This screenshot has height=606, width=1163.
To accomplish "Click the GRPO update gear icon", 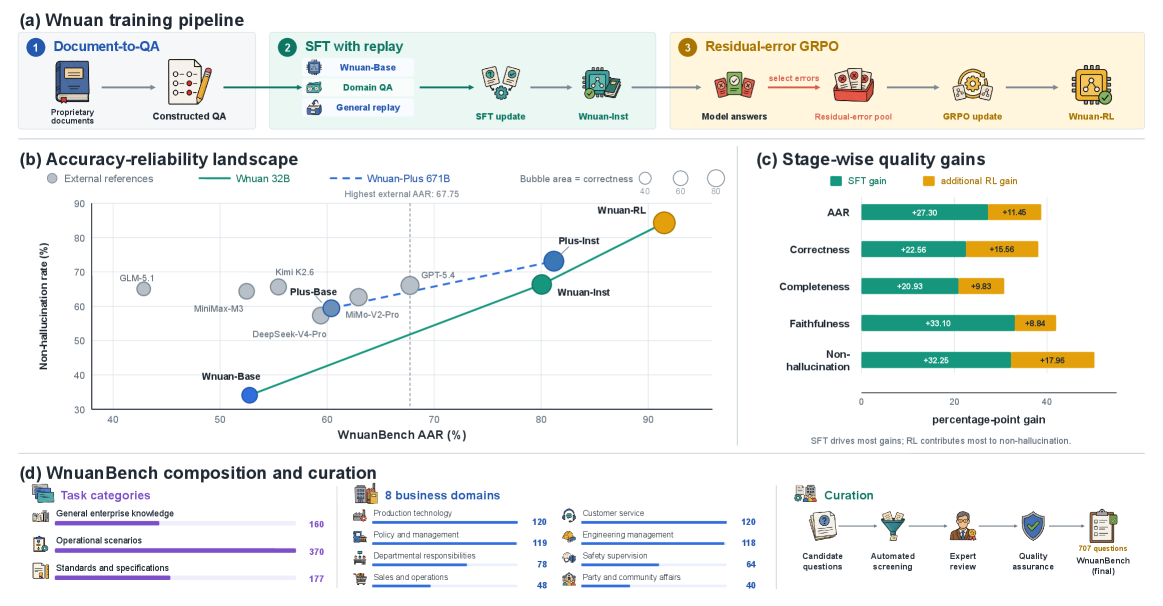I will pos(972,85).
